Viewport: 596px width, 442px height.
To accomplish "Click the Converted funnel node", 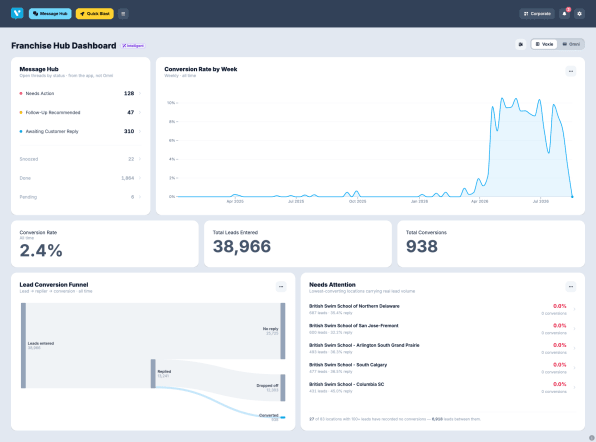I will point(283,417).
